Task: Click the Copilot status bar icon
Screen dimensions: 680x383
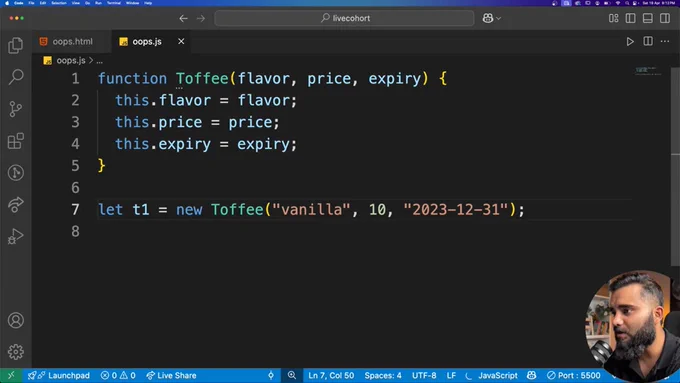Action: 532,375
